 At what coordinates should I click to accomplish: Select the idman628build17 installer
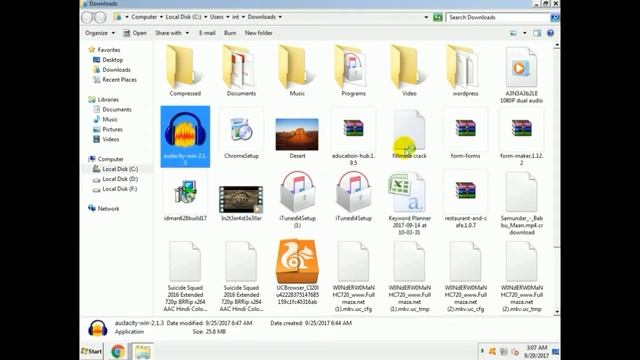pos(185,197)
